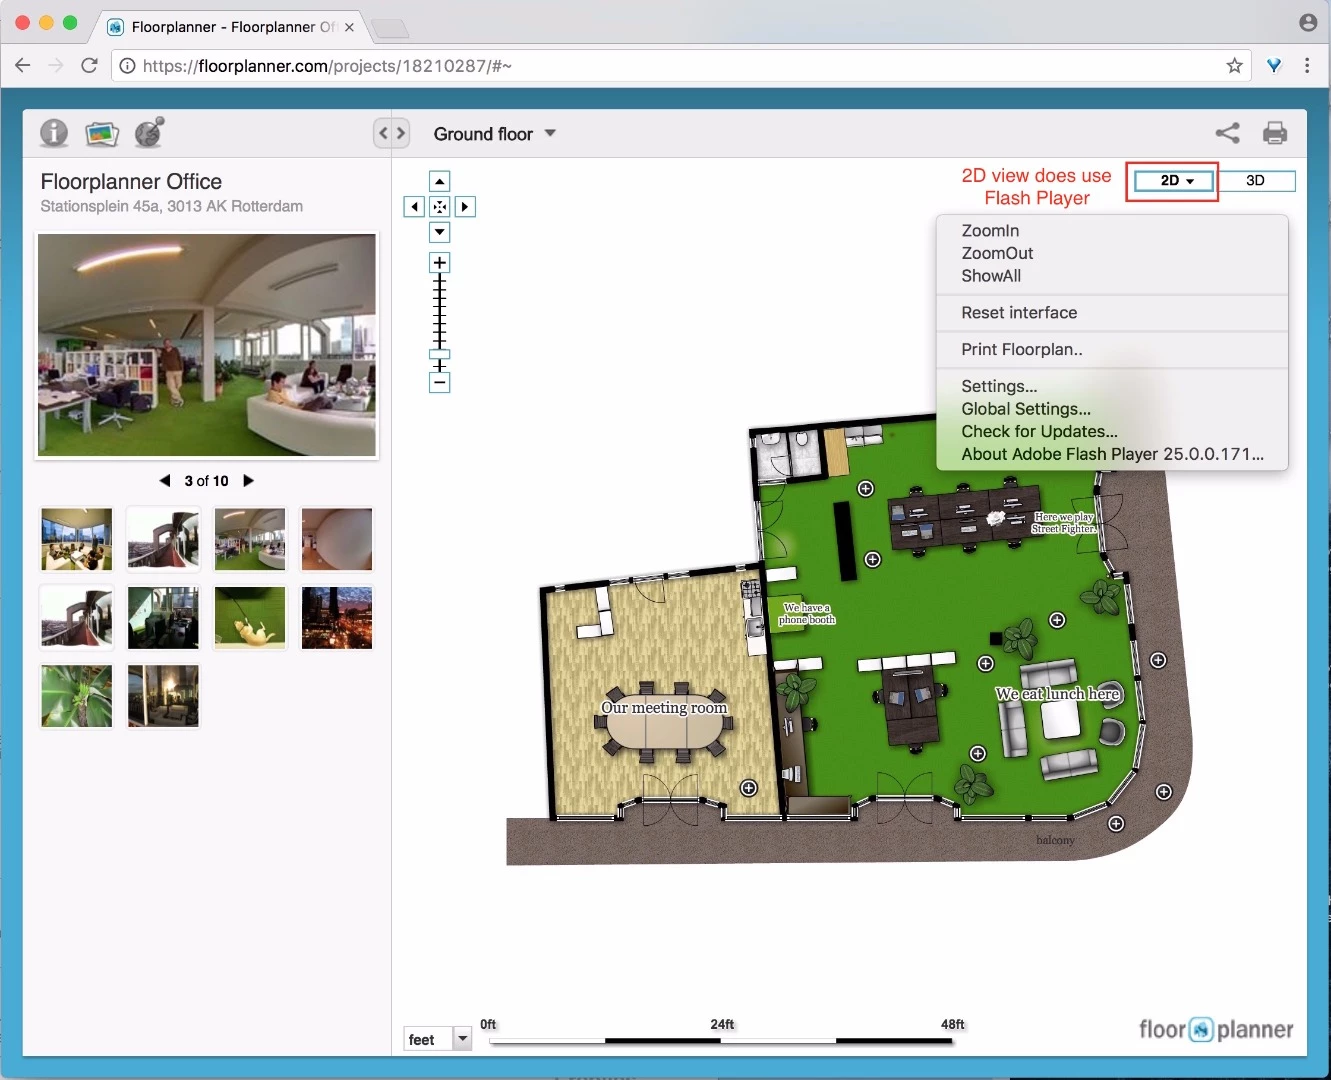1331x1080 pixels.
Task: Open the city night skyline thumbnail
Action: [337, 618]
